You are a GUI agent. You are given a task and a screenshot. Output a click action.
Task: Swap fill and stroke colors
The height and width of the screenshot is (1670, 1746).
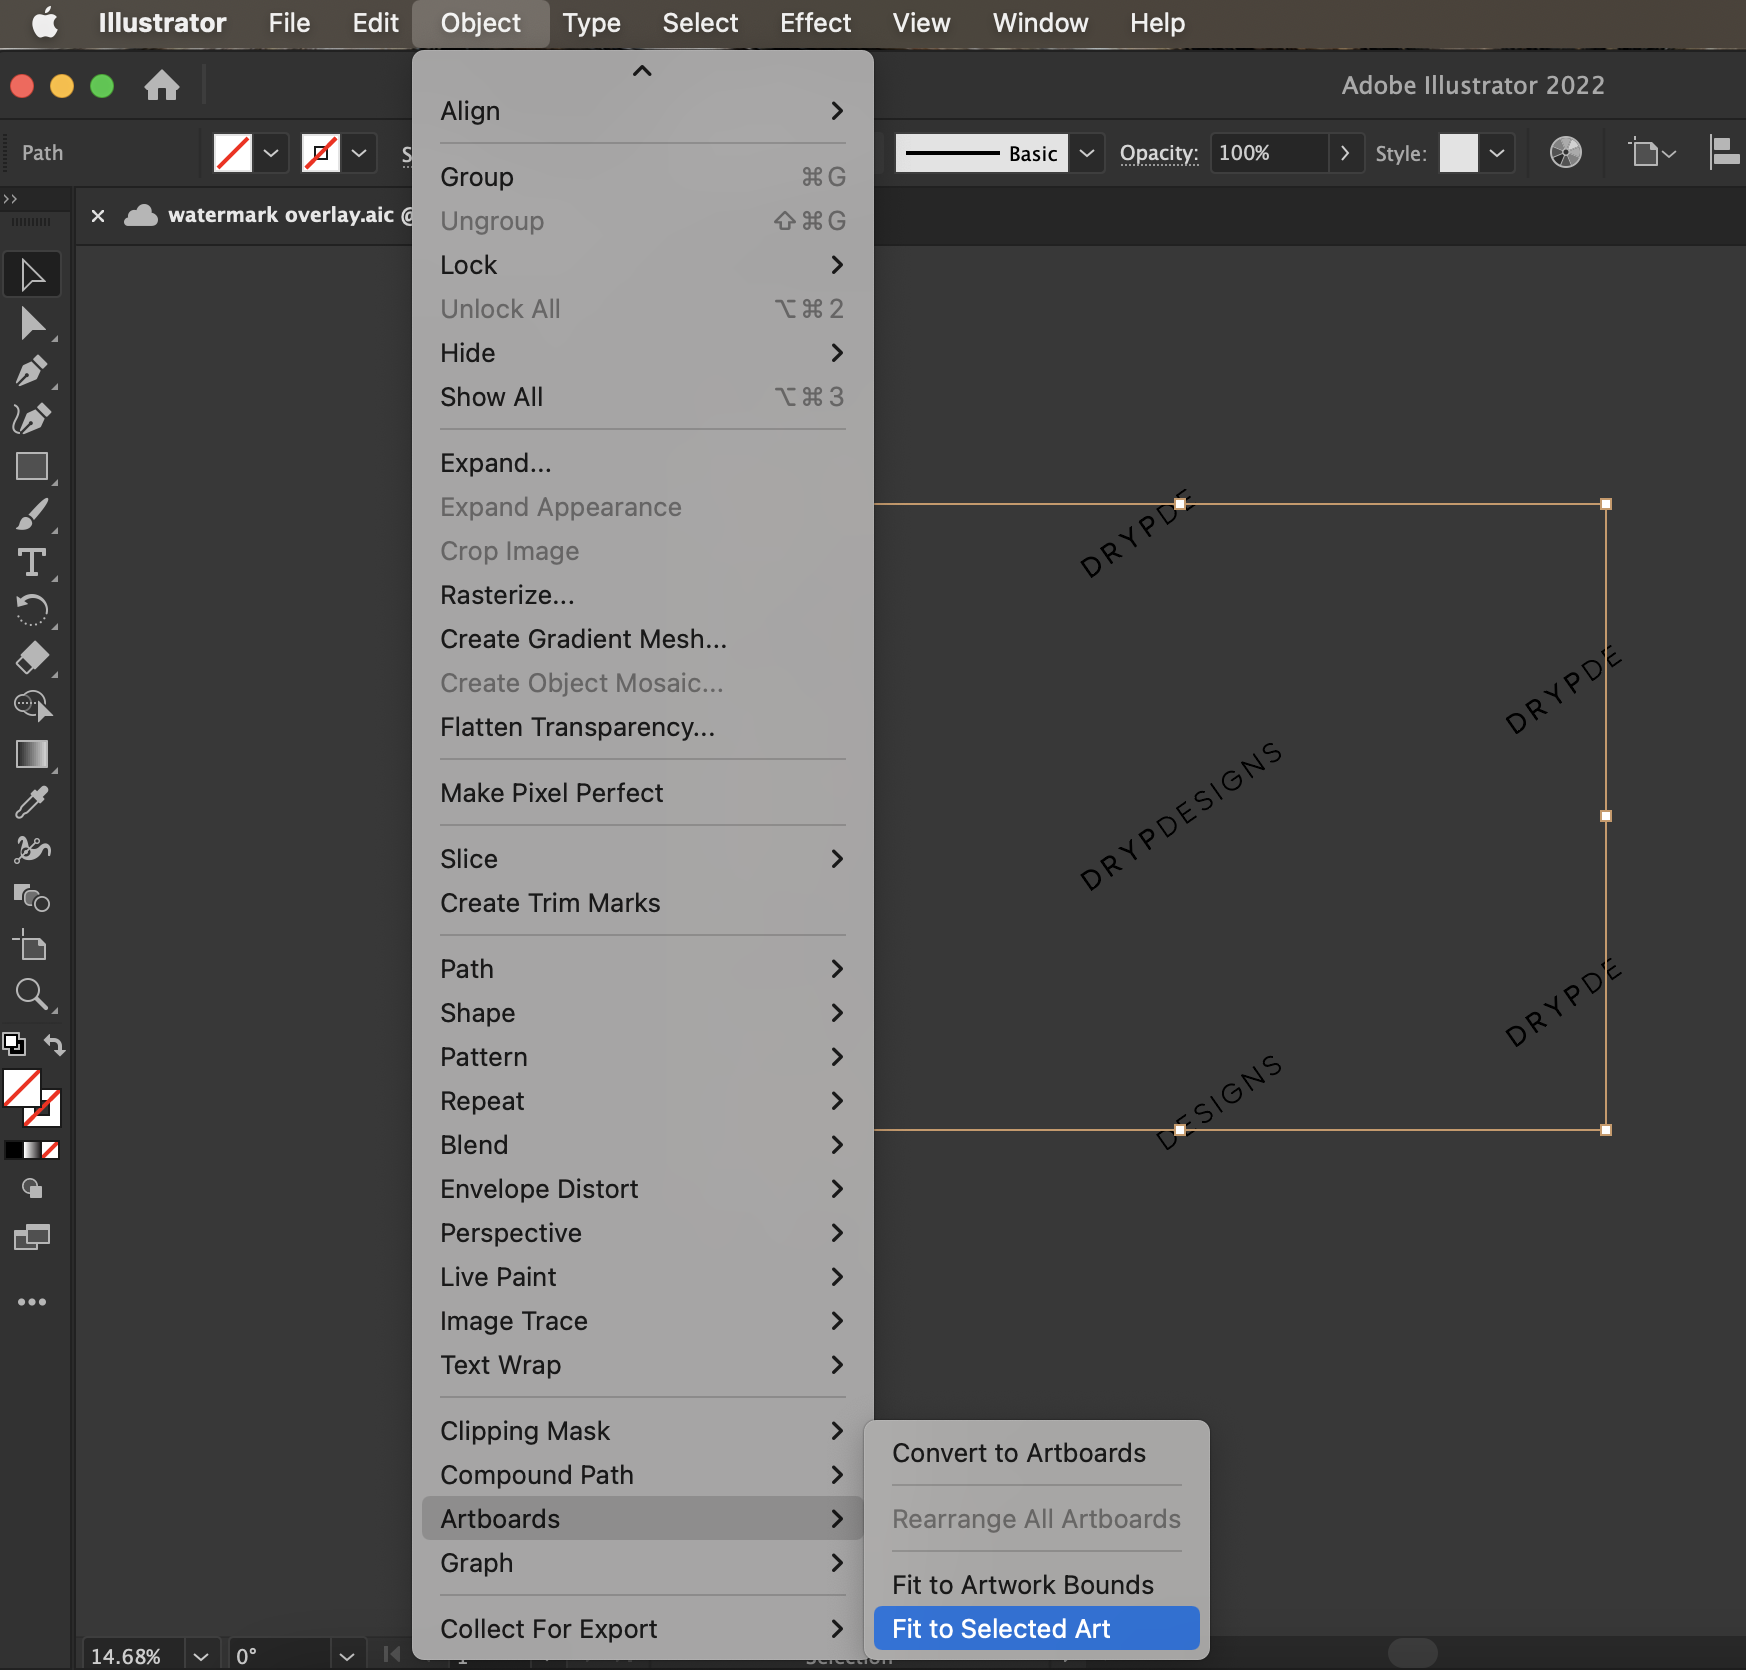(x=54, y=1045)
